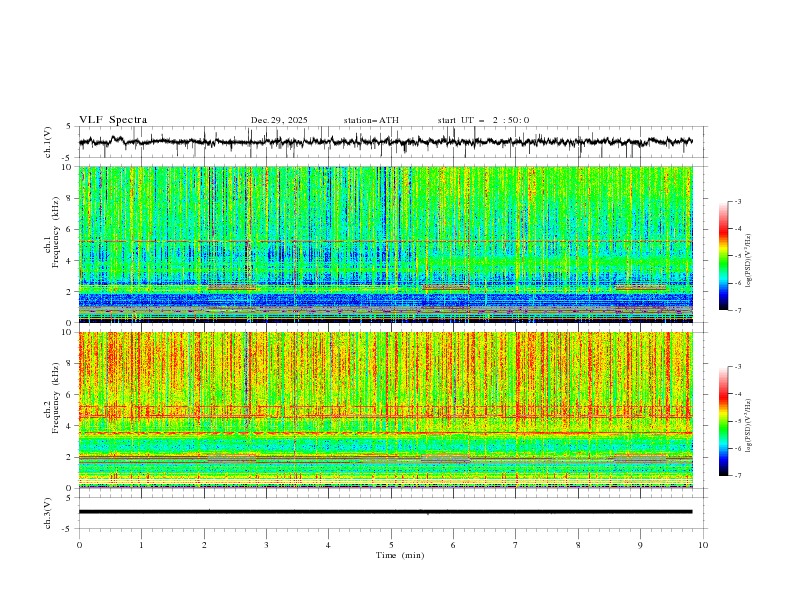Pick the ch.2 spectrogram color scale bar

click(723, 421)
